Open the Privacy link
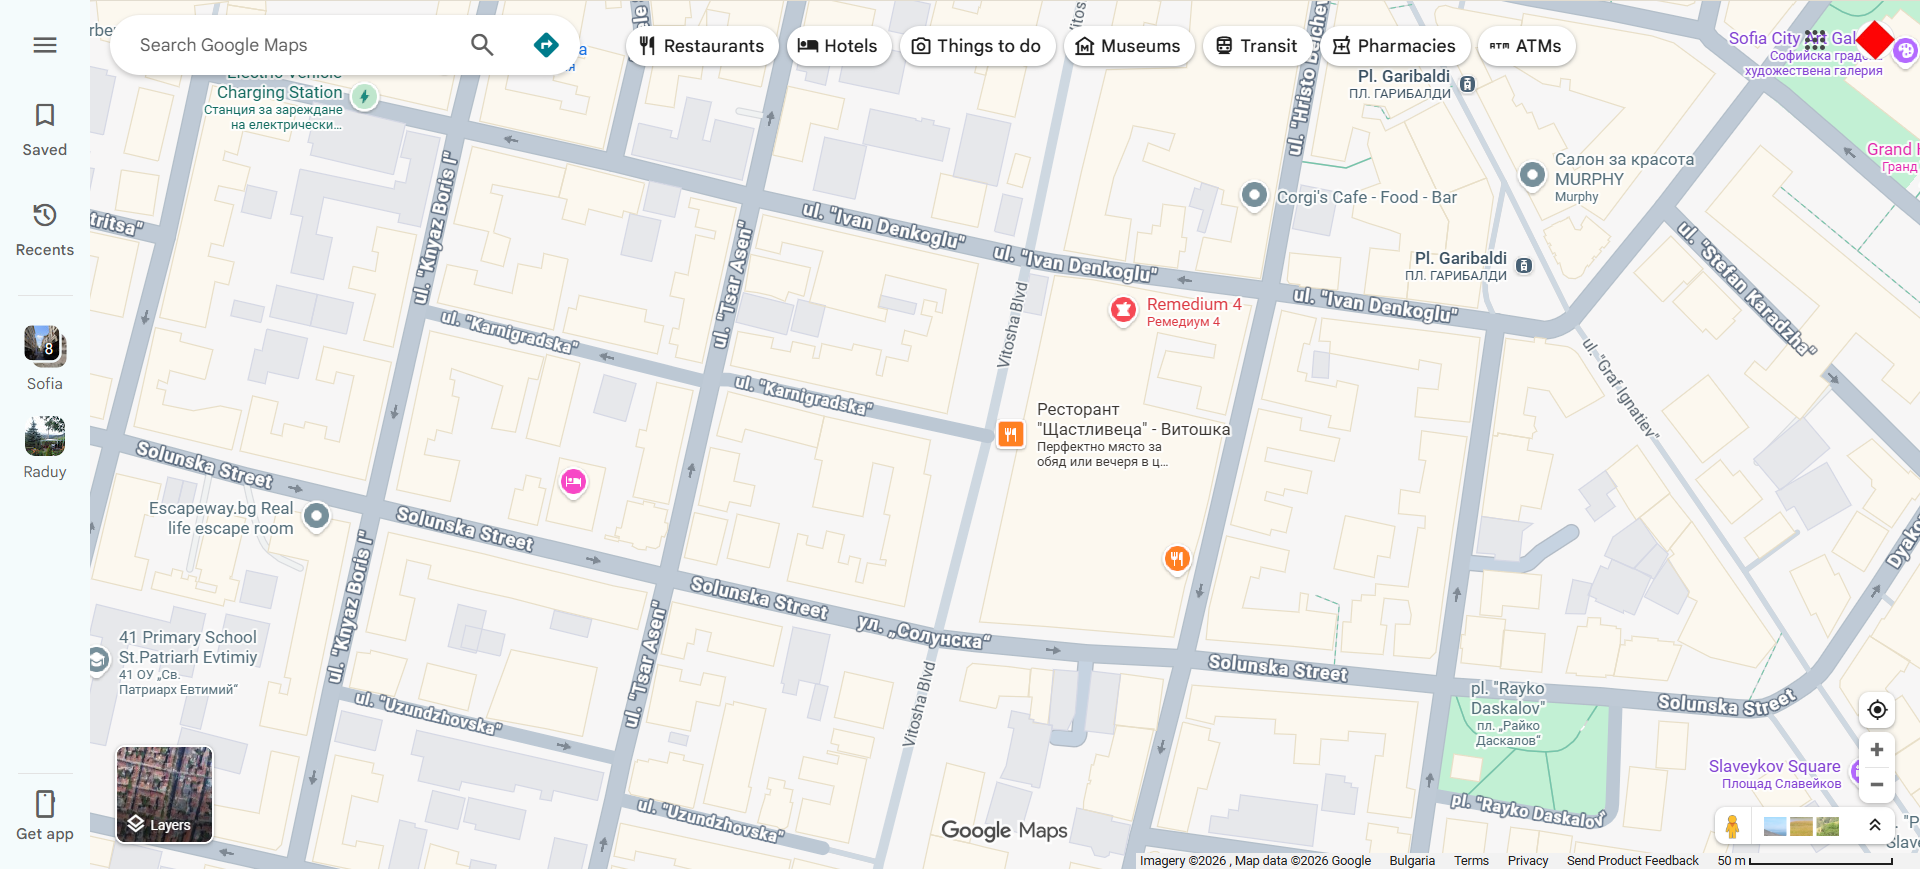Screen dimensions: 1920x869 click(1528, 860)
